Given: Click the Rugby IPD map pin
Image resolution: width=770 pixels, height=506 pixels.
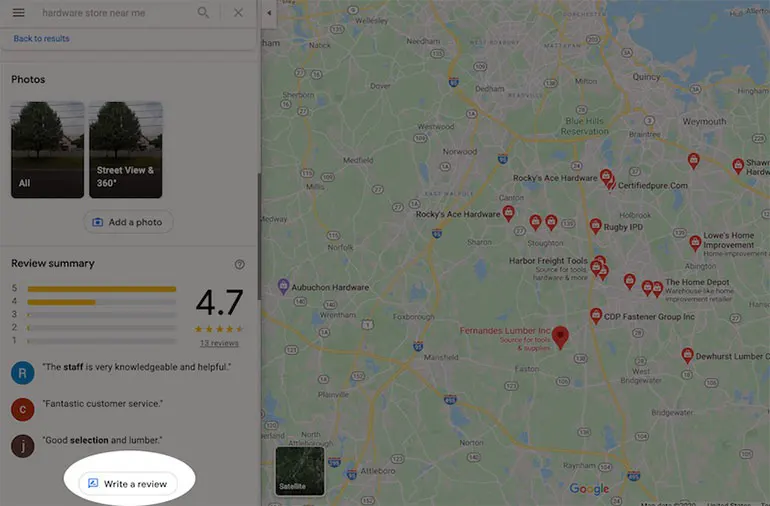Looking at the screenshot, I should [x=595, y=225].
